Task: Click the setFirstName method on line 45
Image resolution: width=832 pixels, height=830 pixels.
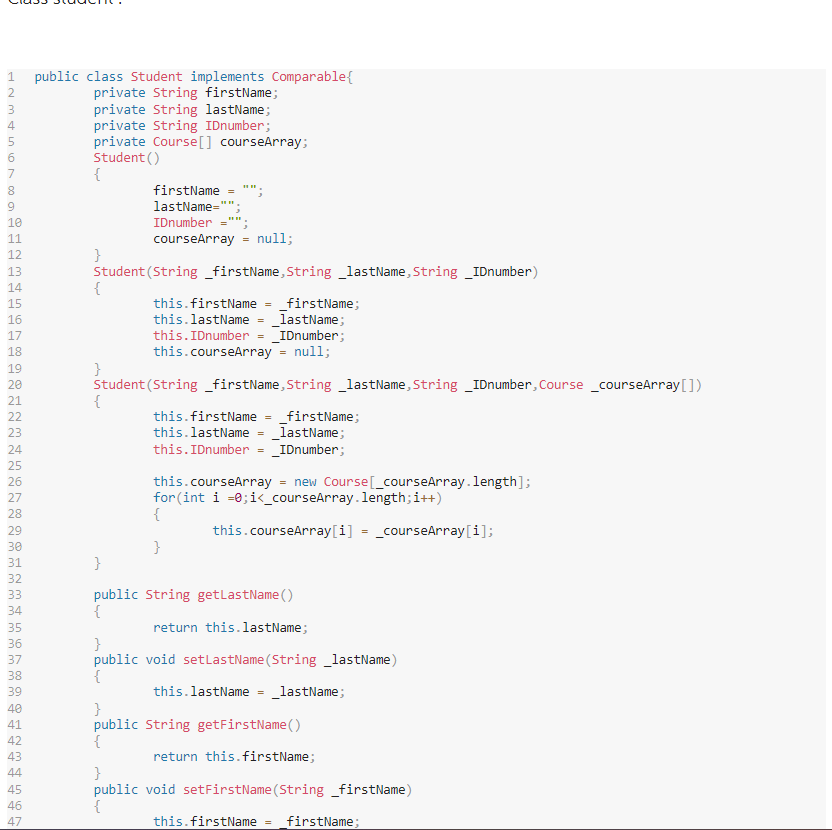Action: (x=214, y=789)
